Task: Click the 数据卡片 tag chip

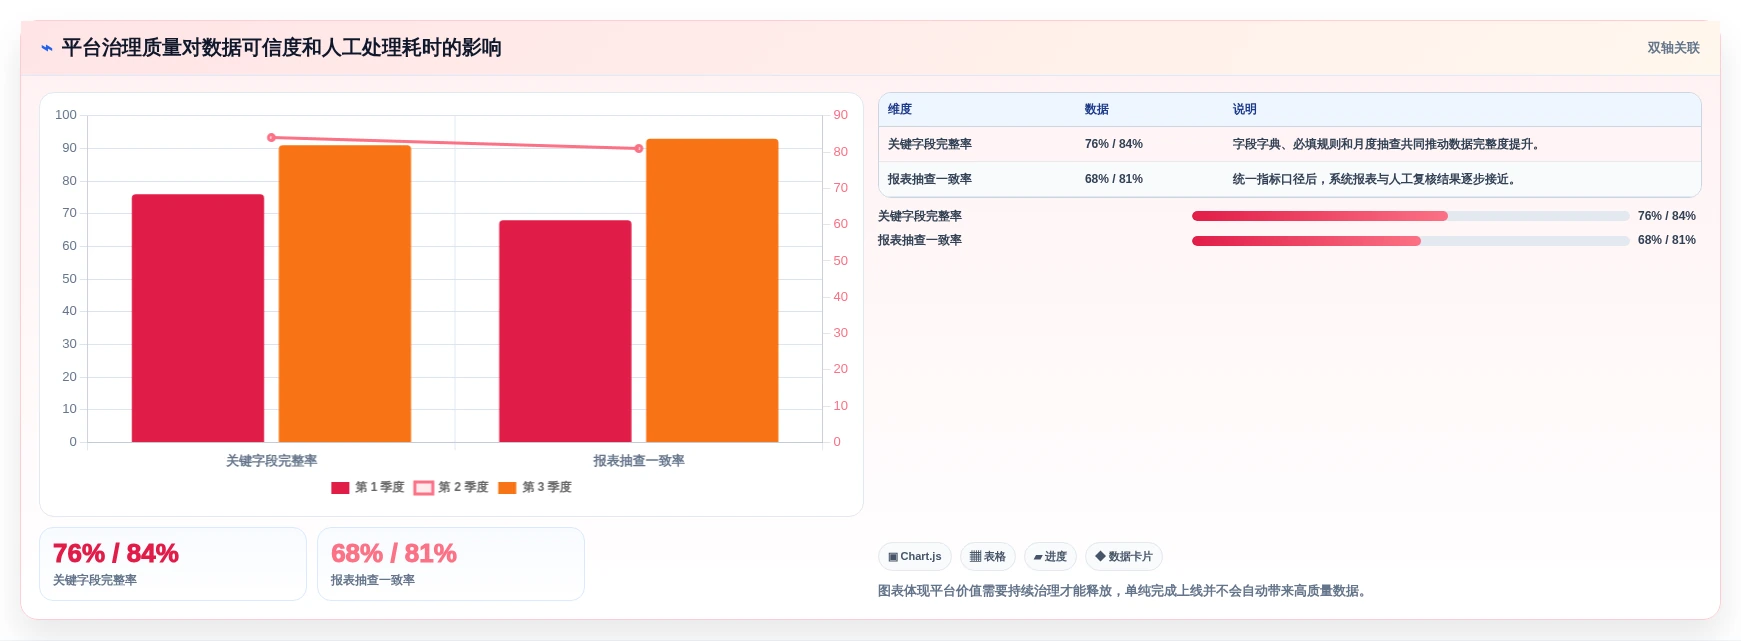Action: 1124,557
